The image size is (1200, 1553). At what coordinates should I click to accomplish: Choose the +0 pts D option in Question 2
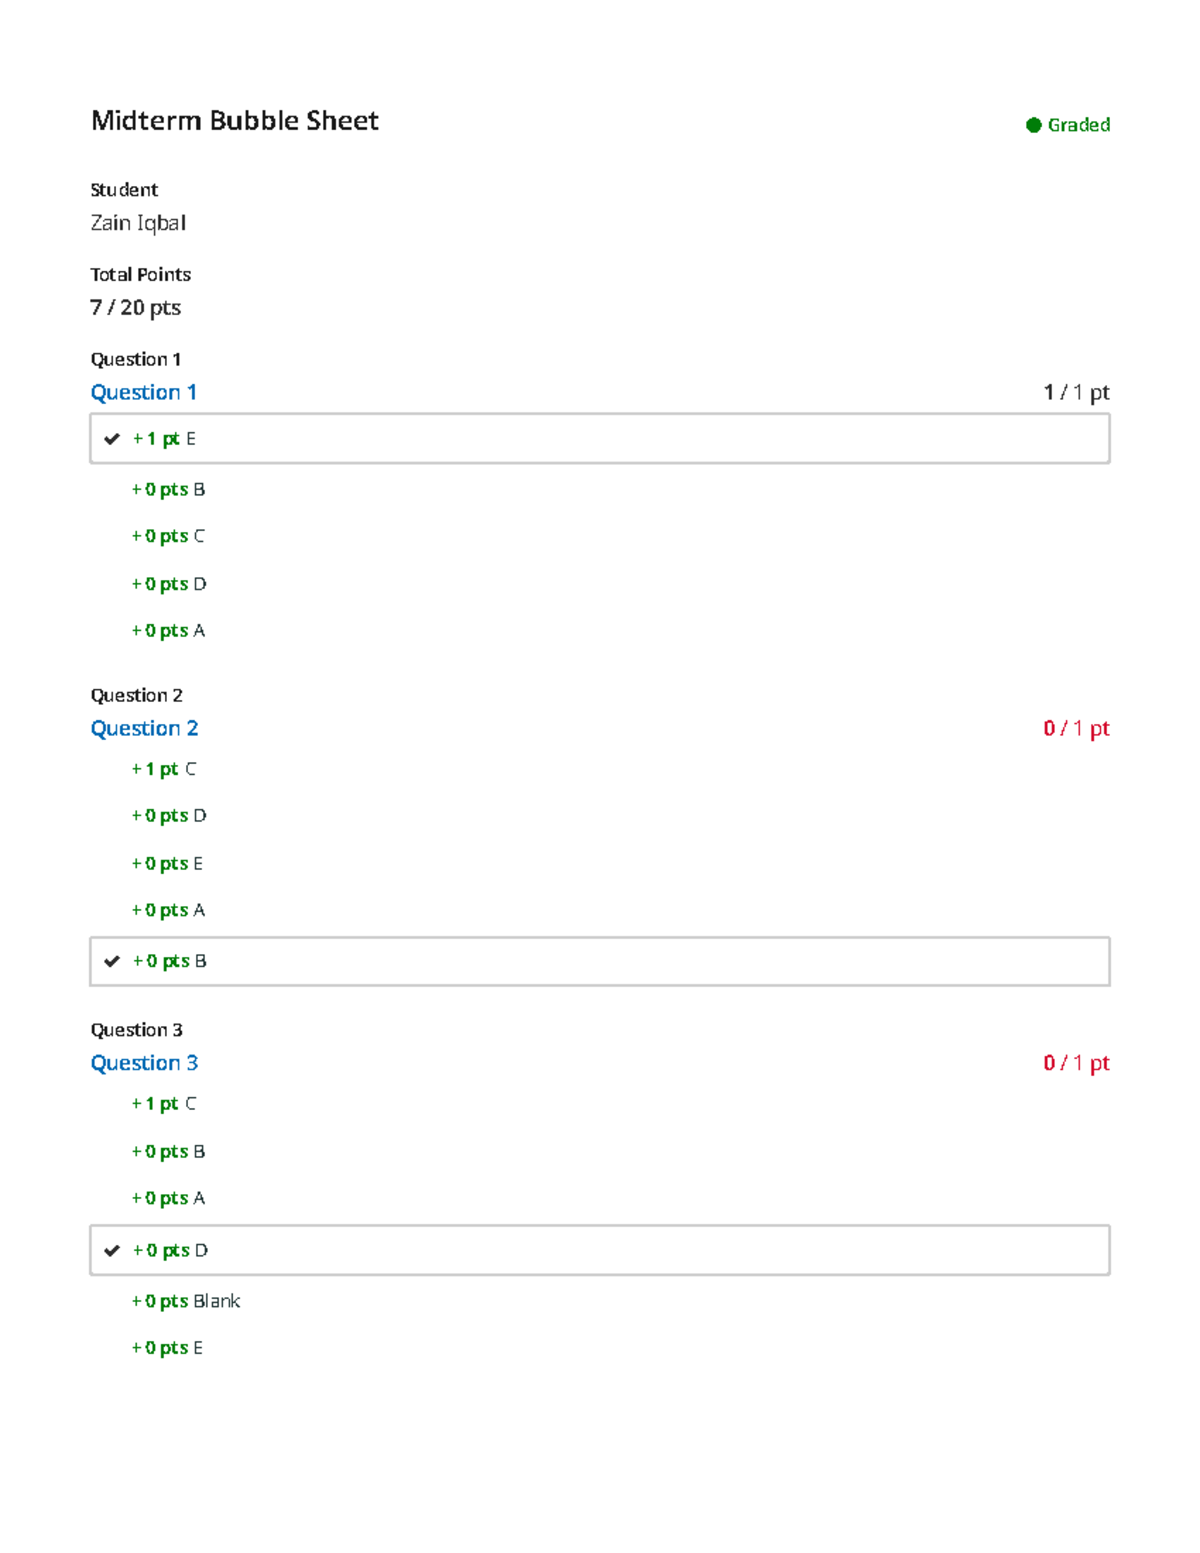(169, 816)
